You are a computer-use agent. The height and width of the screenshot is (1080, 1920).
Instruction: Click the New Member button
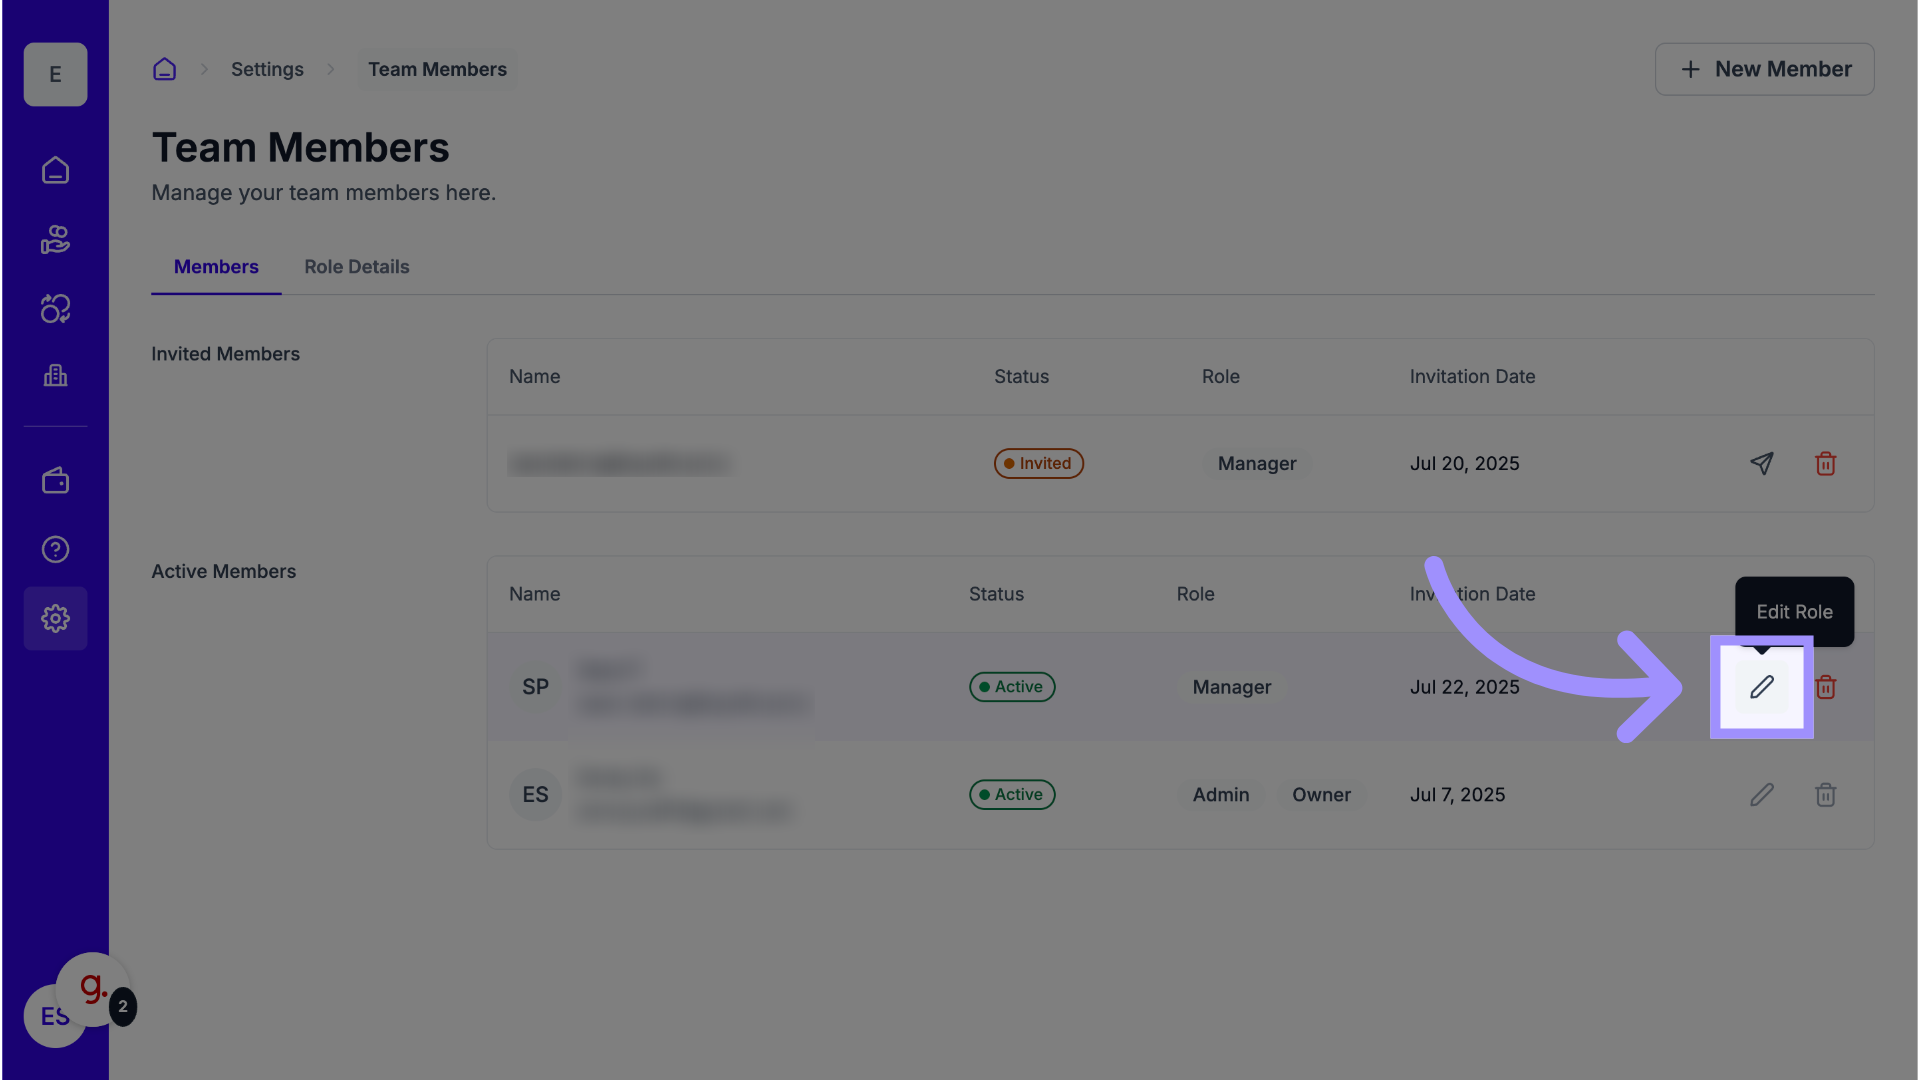(1764, 69)
